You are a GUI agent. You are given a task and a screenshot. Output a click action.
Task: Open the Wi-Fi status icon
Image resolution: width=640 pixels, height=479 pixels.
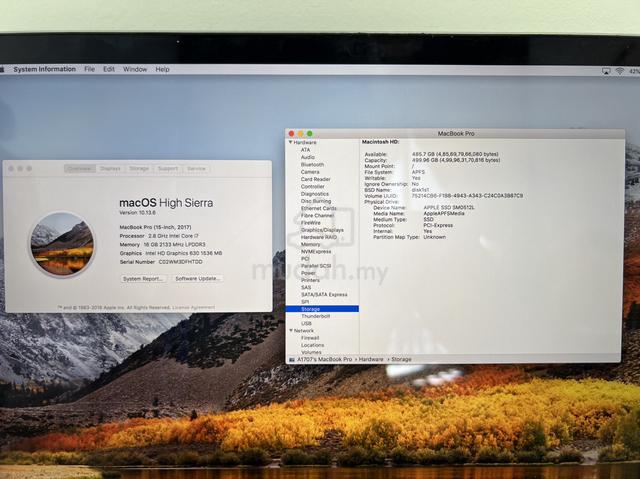[620, 71]
